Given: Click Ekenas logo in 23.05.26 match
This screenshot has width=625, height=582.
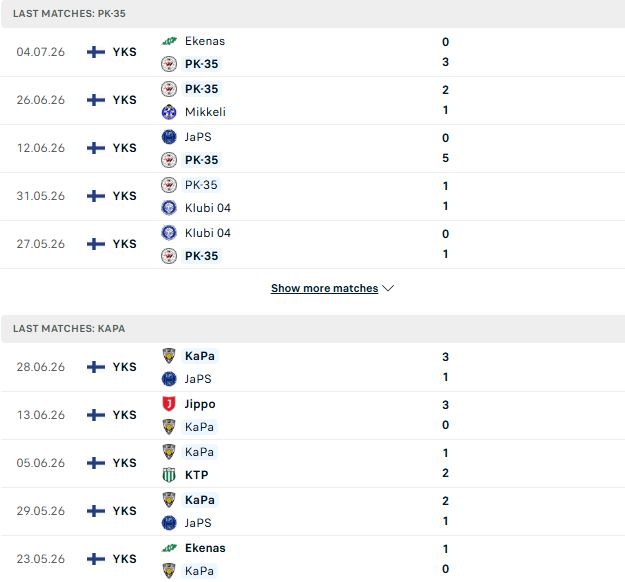Looking at the screenshot, I should [x=169, y=548].
